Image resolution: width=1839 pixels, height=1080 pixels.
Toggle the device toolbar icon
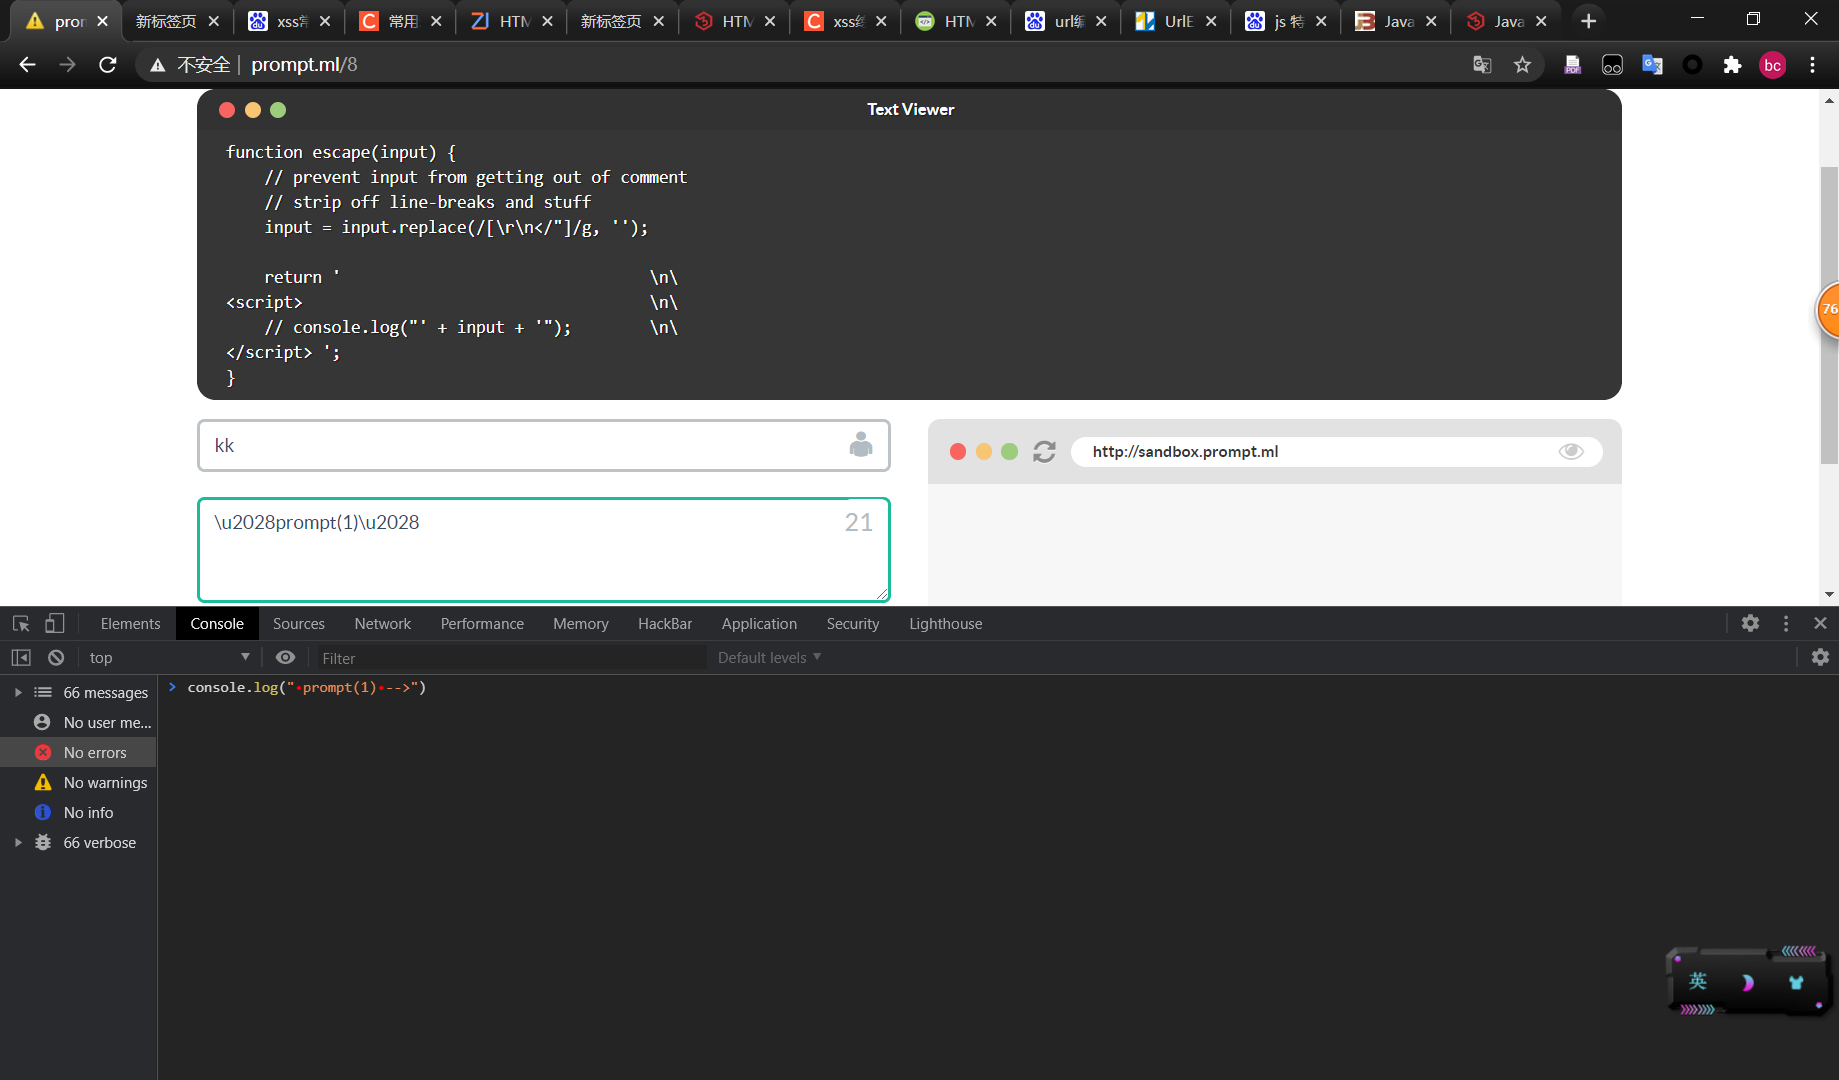pyautogui.click(x=55, y=624)
